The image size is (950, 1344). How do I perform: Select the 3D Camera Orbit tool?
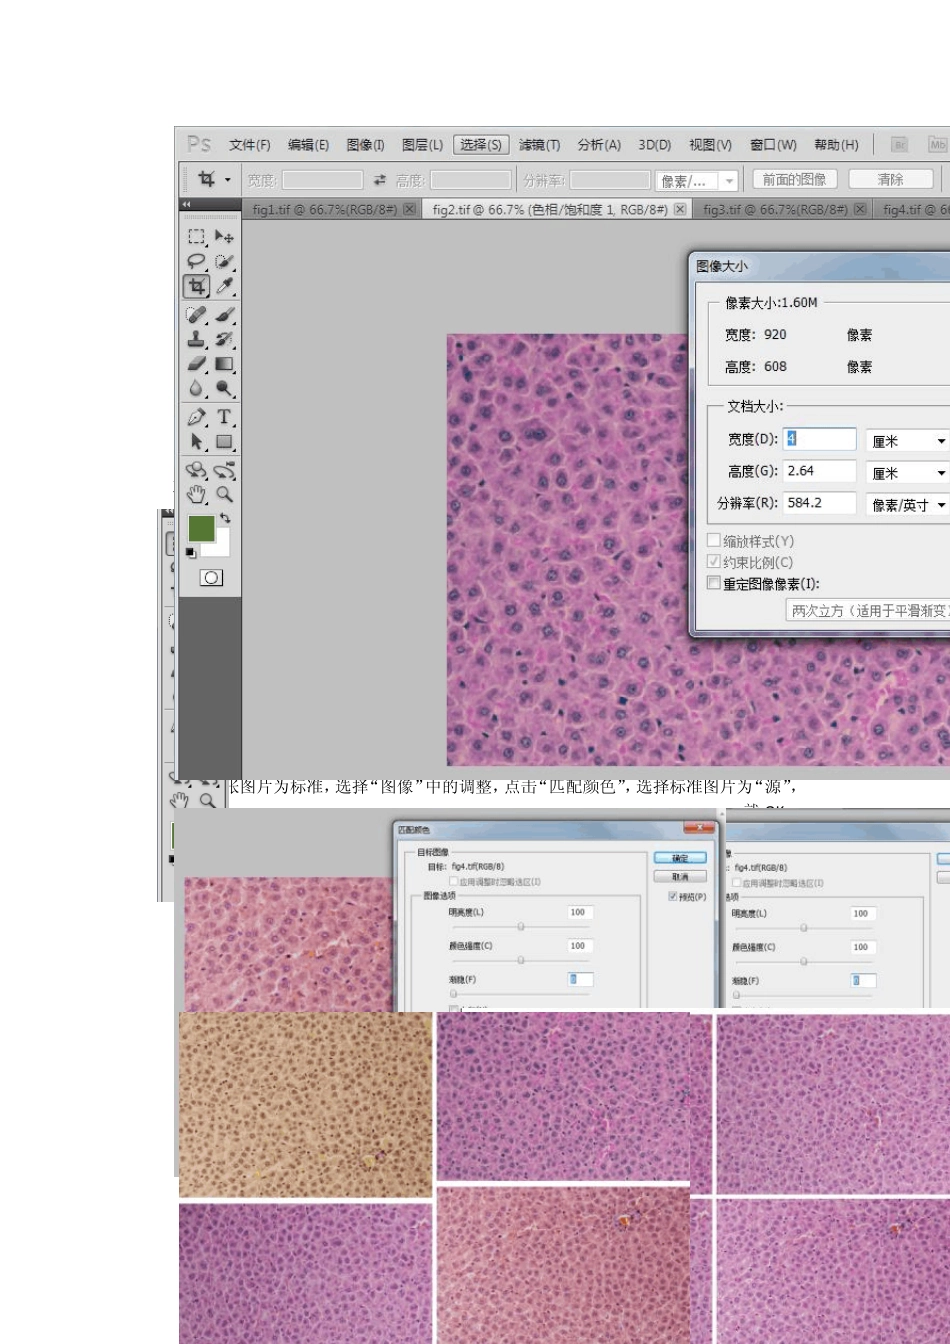pos(224,470)
